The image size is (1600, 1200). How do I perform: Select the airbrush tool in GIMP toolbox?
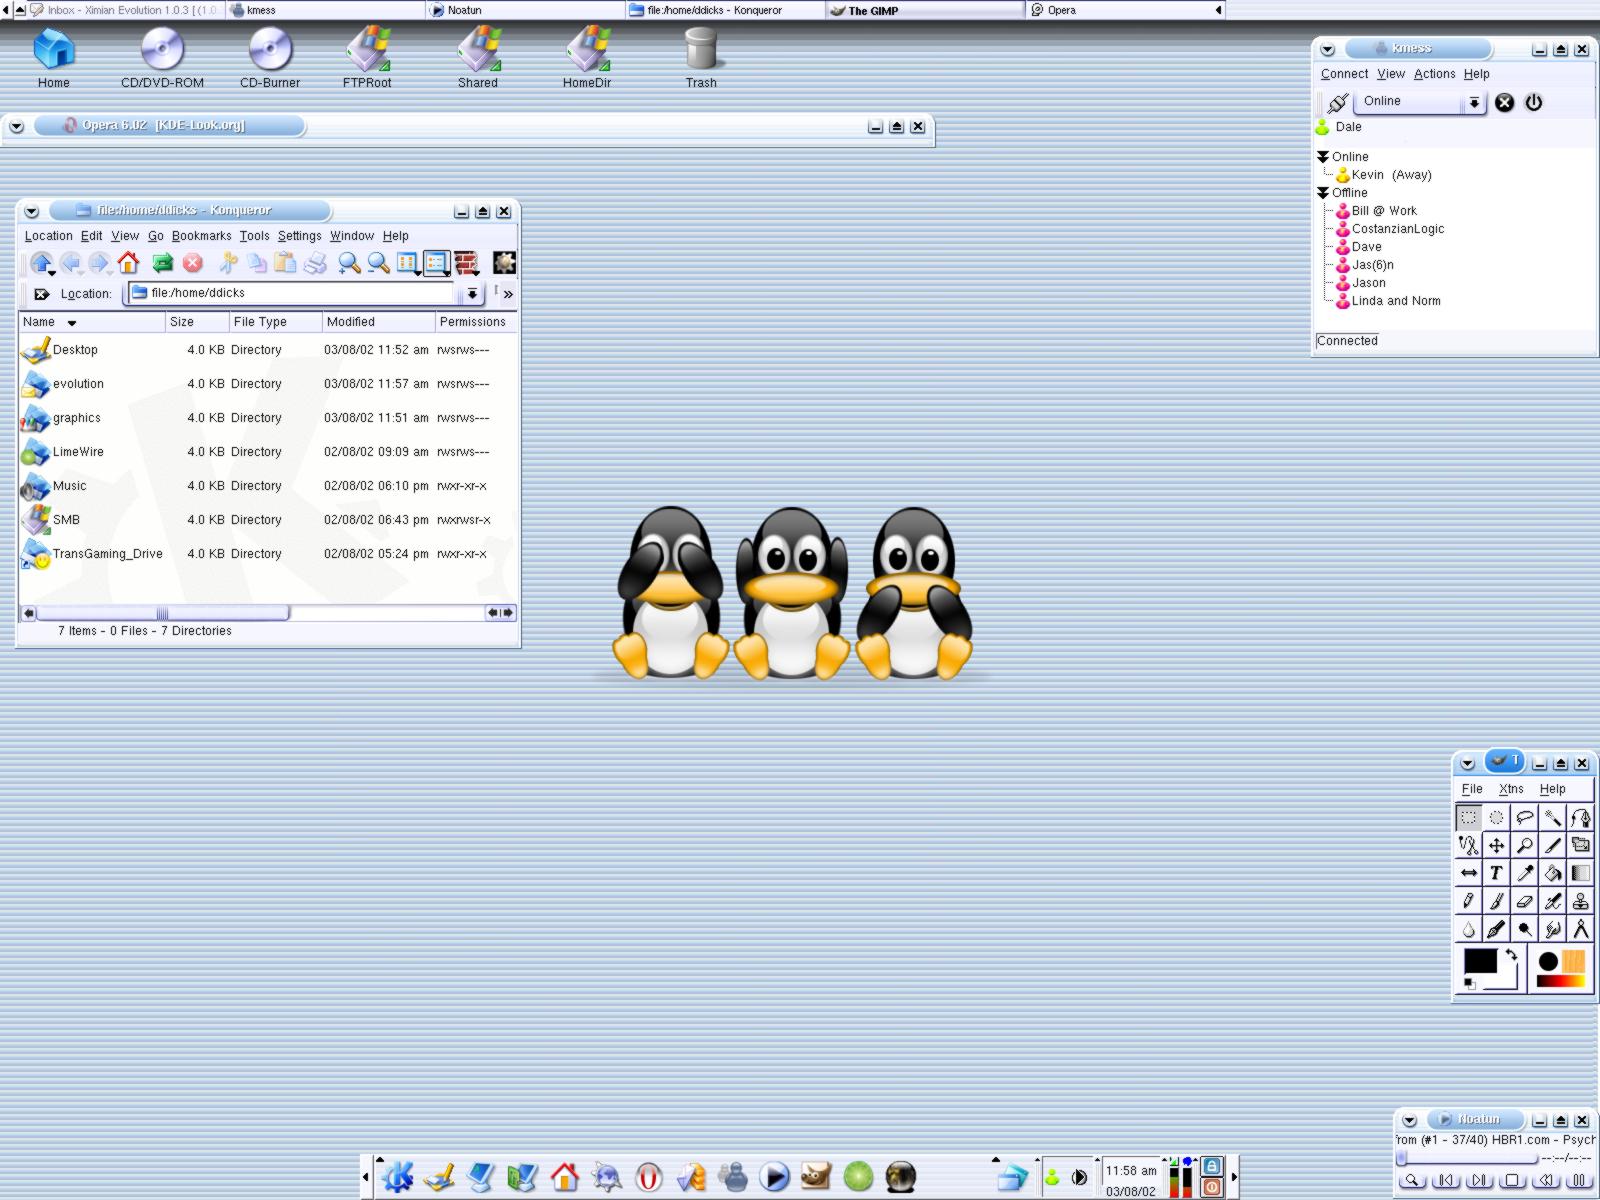pos(1552,901)
